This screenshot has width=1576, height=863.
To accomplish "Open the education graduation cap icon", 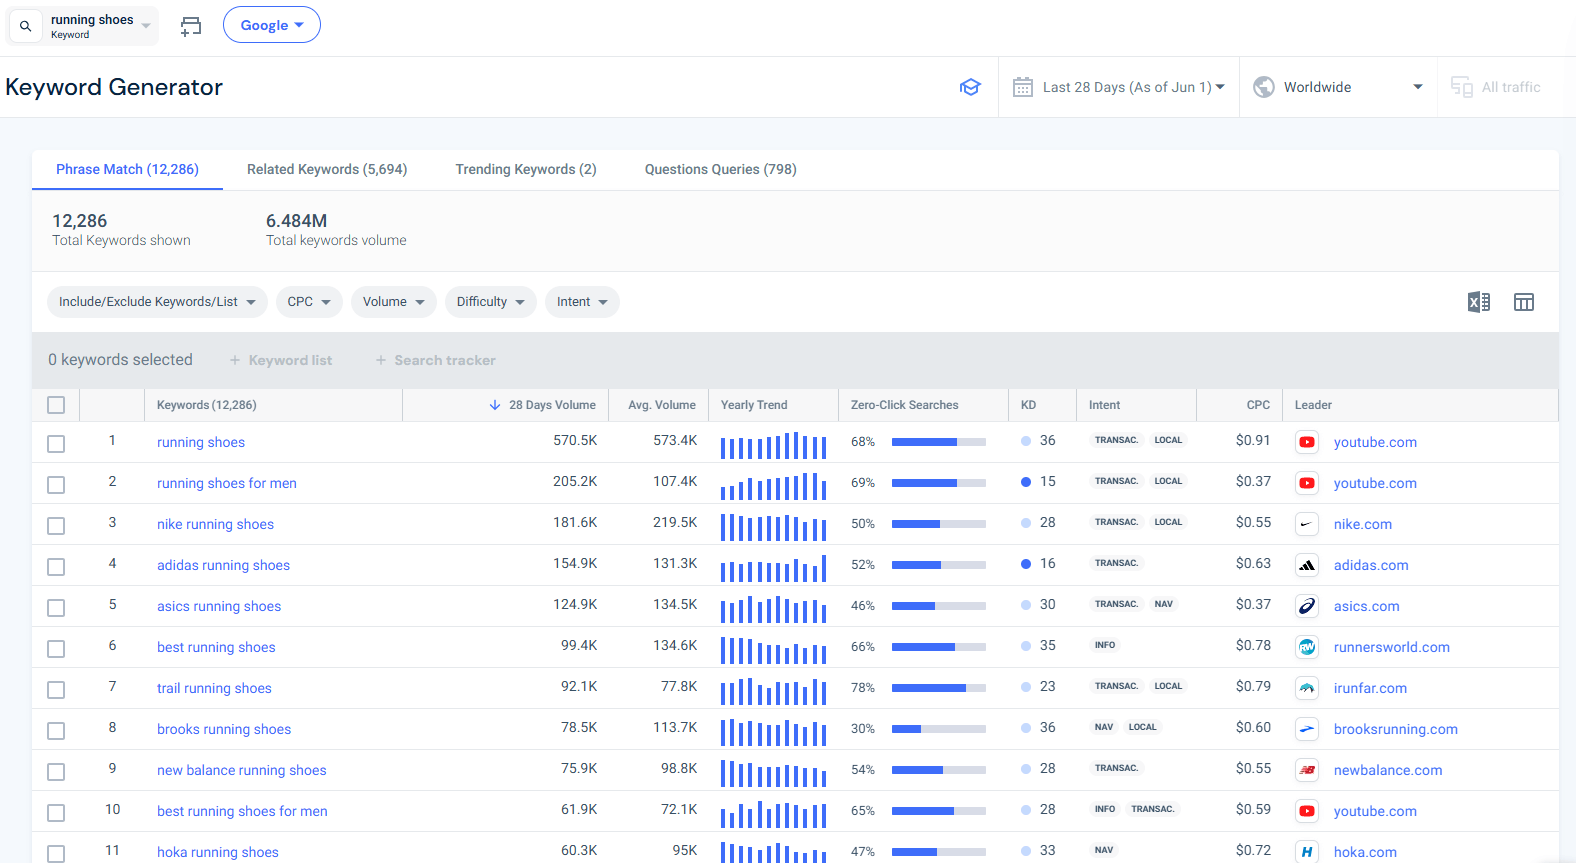I will 970,87.
